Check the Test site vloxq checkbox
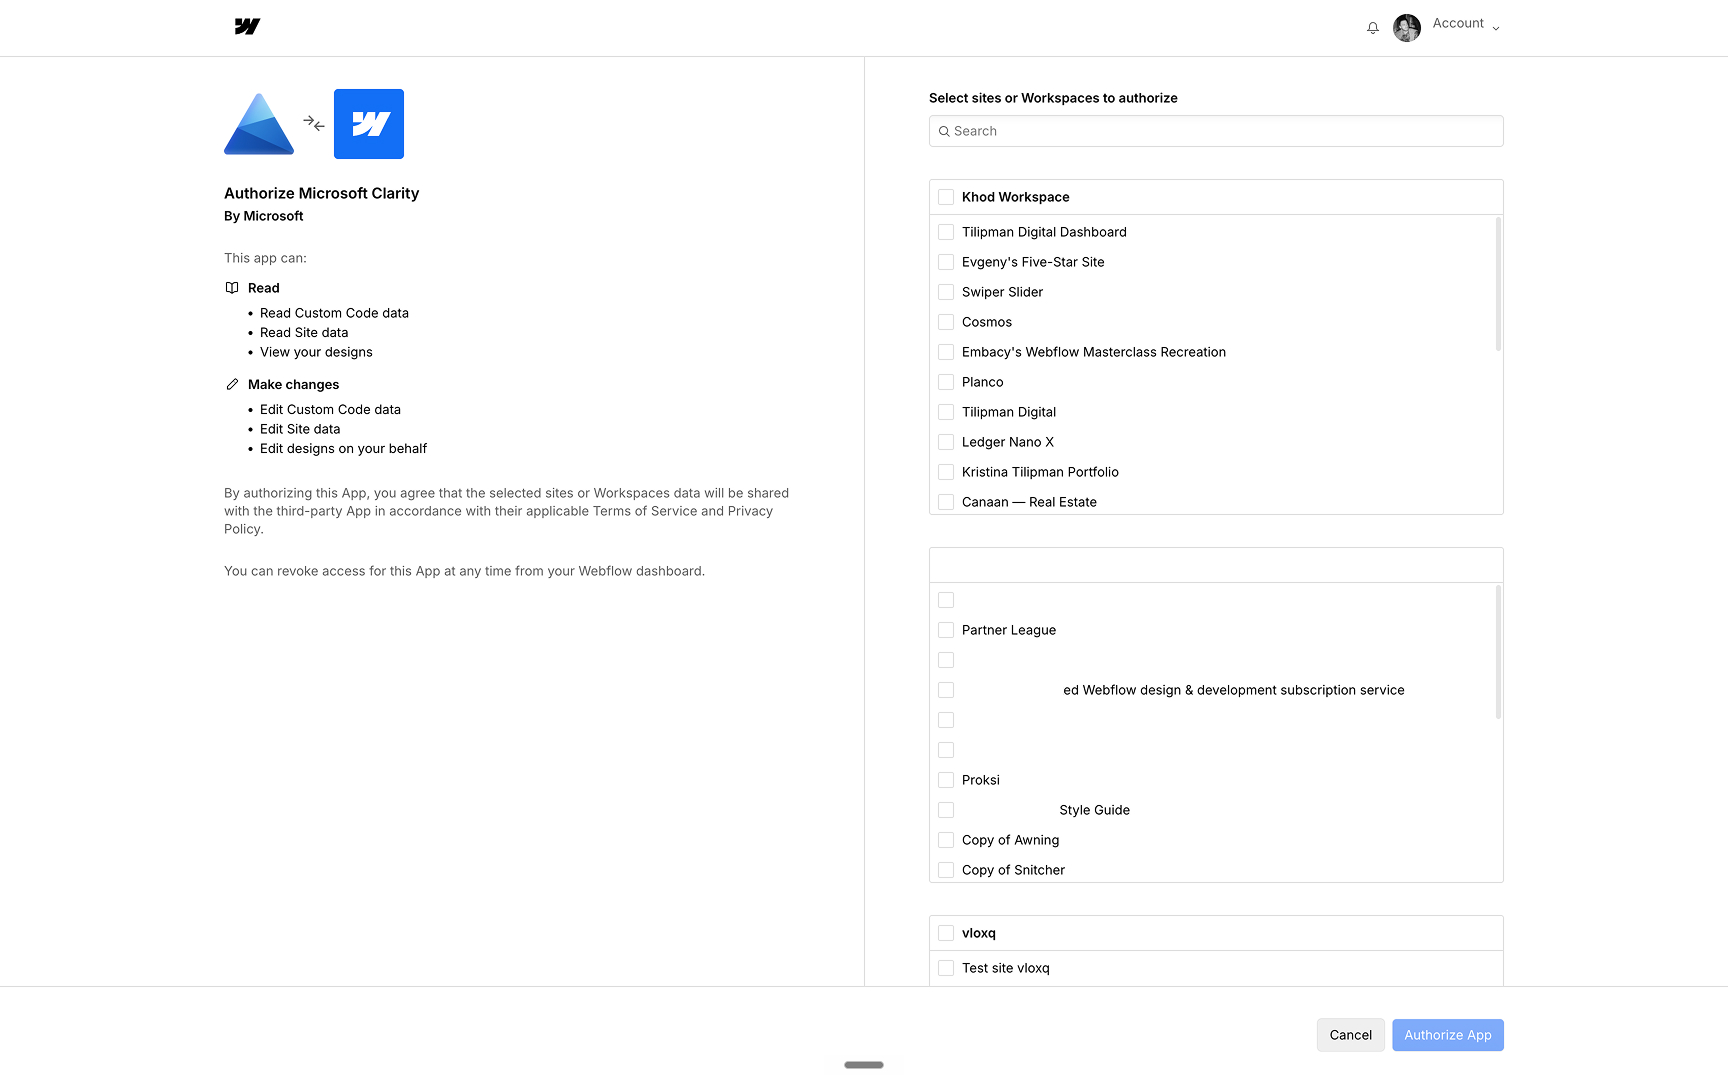Screen dimensions: 1728x1083 tap(946, 968)
